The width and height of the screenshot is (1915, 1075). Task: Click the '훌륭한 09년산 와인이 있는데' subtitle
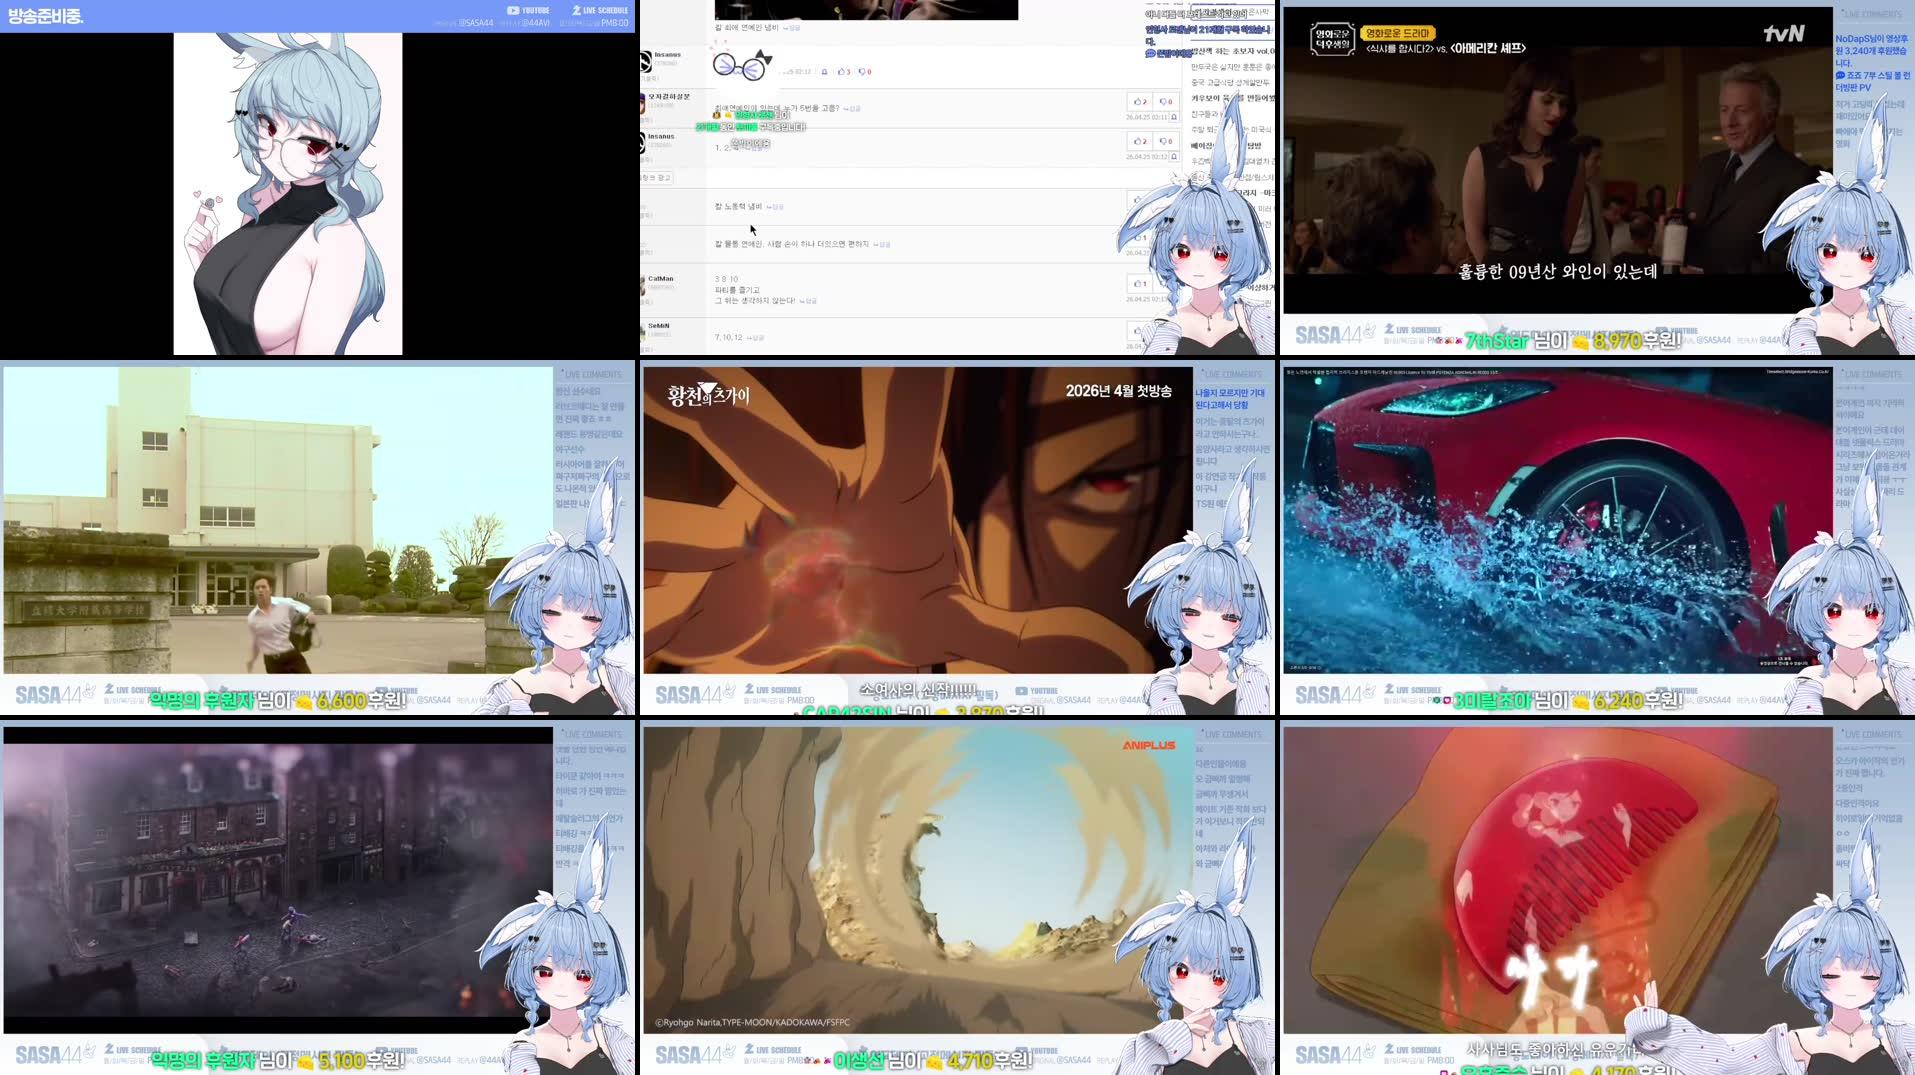pyautogui.click(x=1557, y=271)
